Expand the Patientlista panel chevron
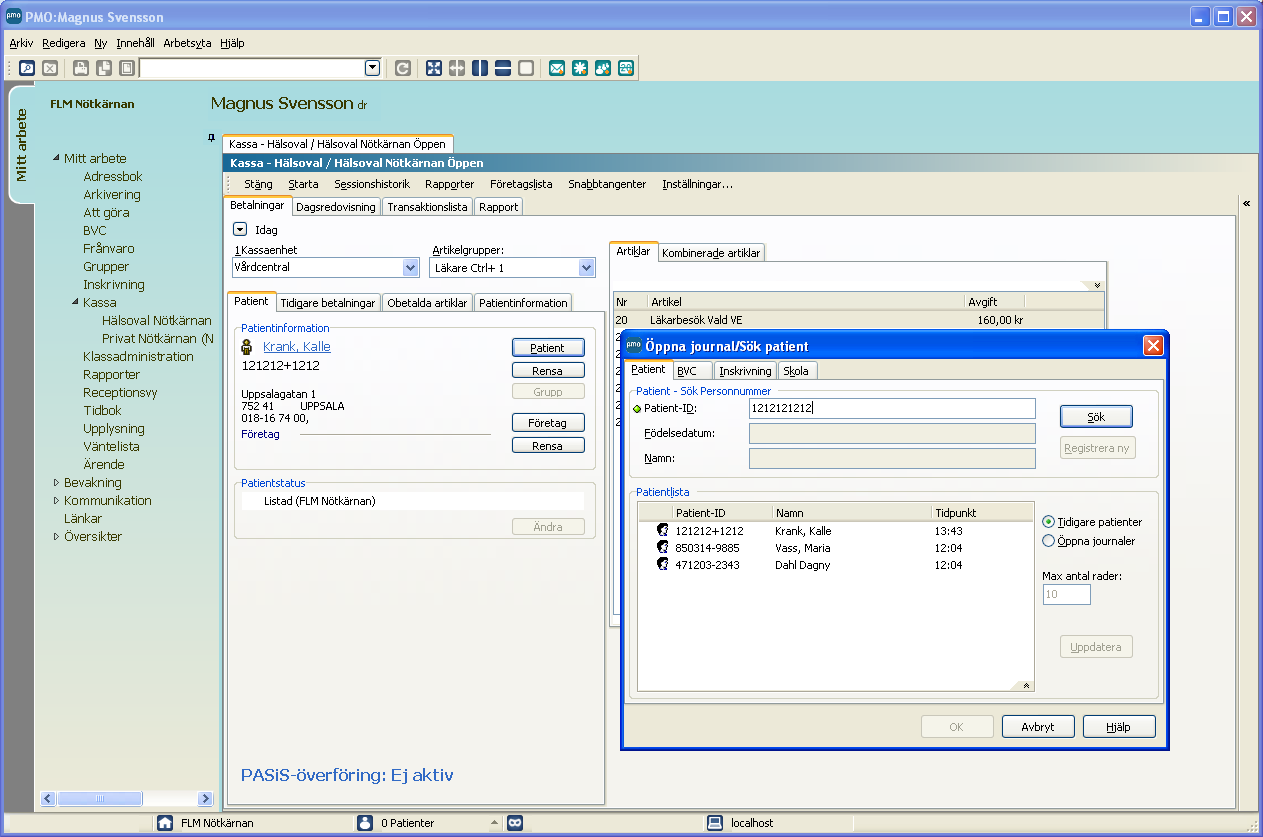Viewport: 1263px width, 837px height. [x=1024, y=685]
